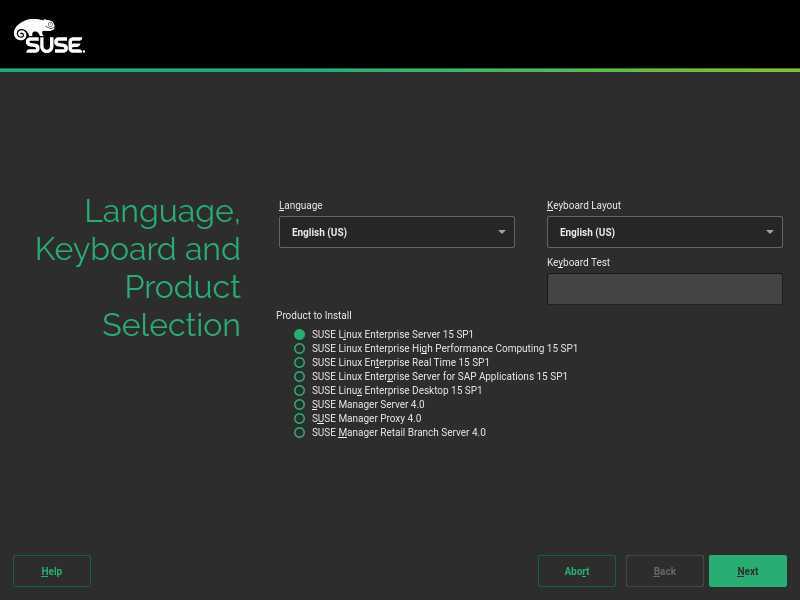Open the Help button
The height and width of the screenshot is (600, 800).
tap(52, 571)
